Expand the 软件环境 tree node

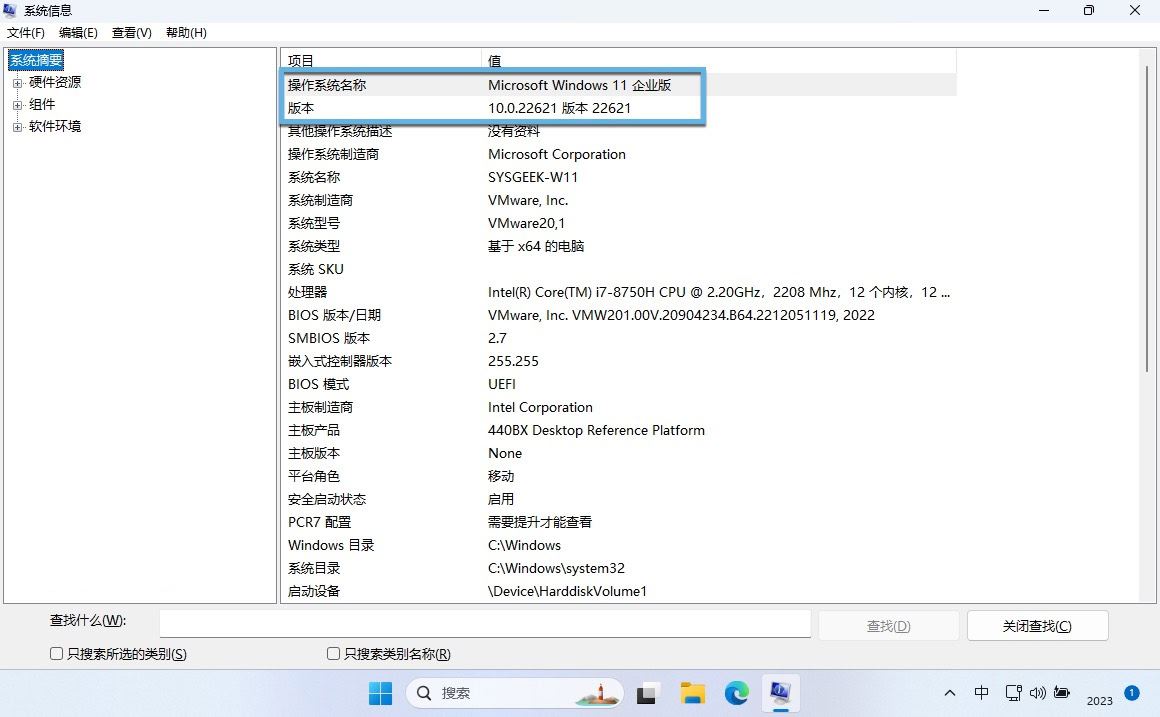click(17, 127)
